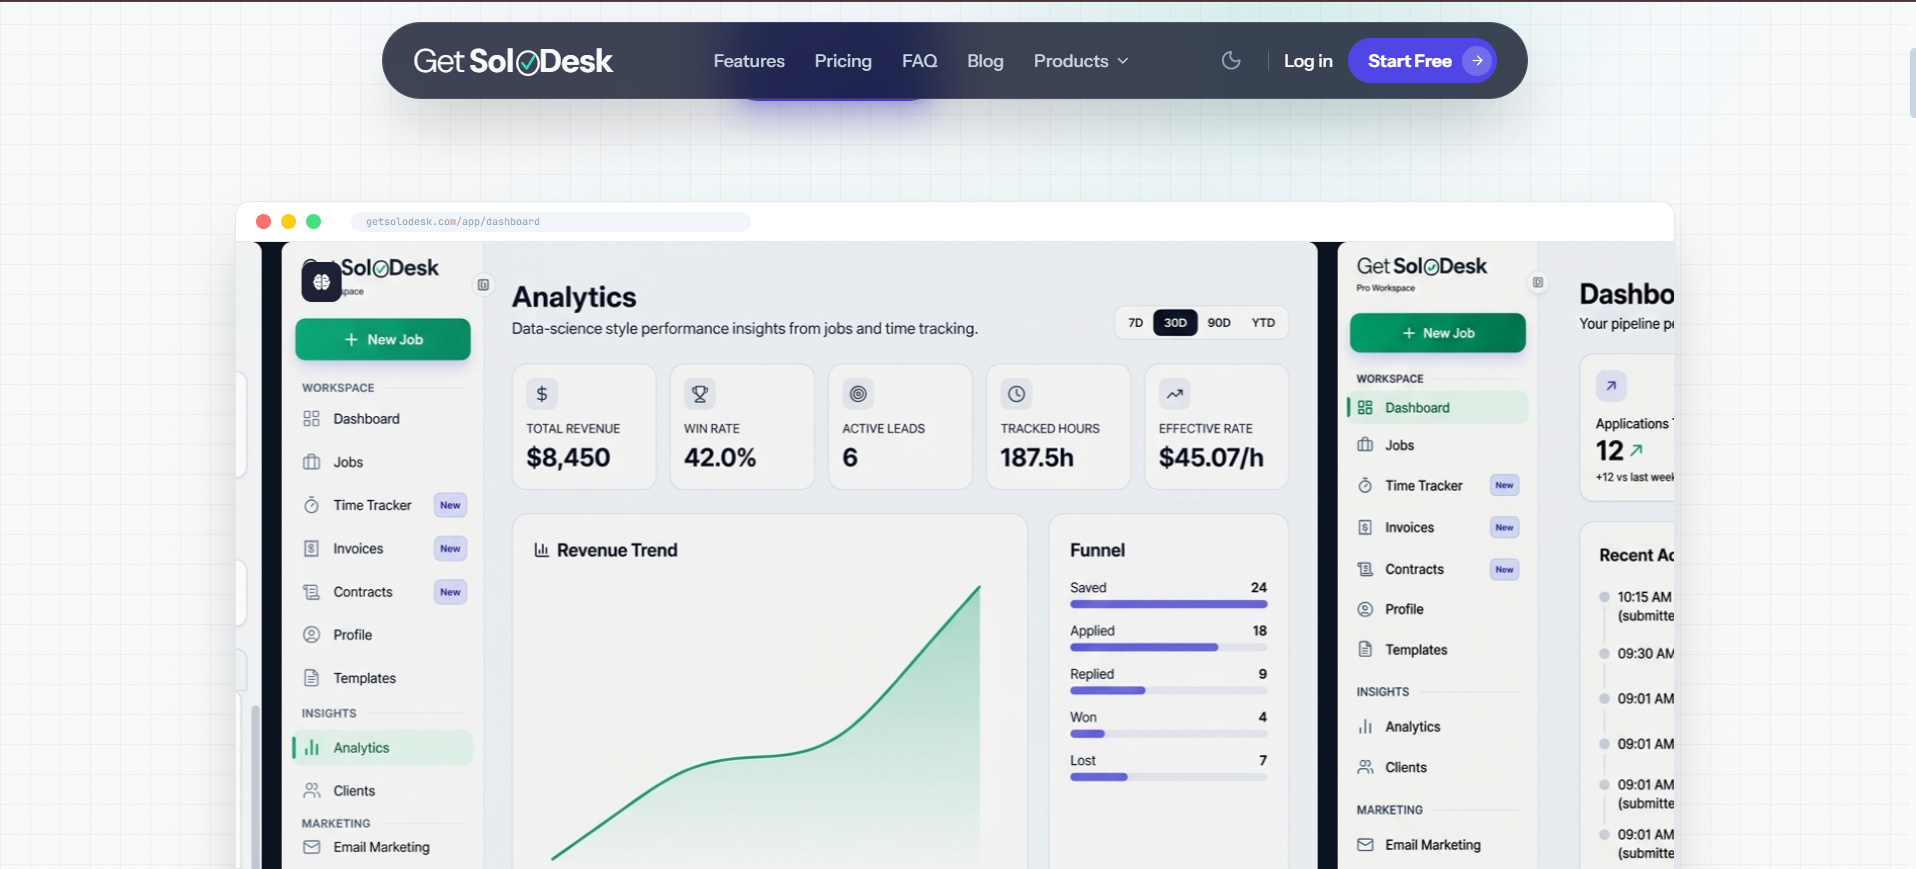Image resolution: width=1916 pixels, height=869 pixels.
Task: Click arrow icon on Applications card
Action: pyautogui.click(x=1611, y=386)
